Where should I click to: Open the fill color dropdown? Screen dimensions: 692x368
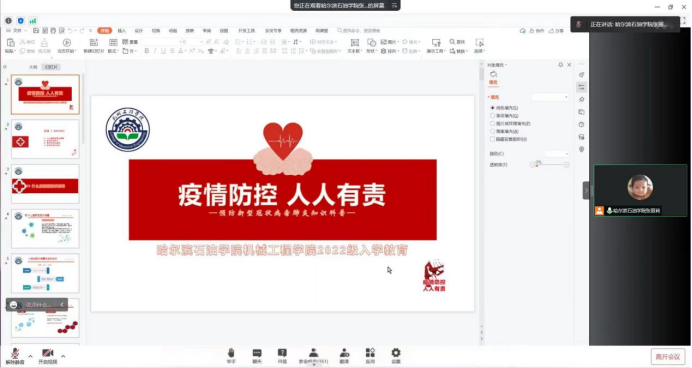click(556, 154)
